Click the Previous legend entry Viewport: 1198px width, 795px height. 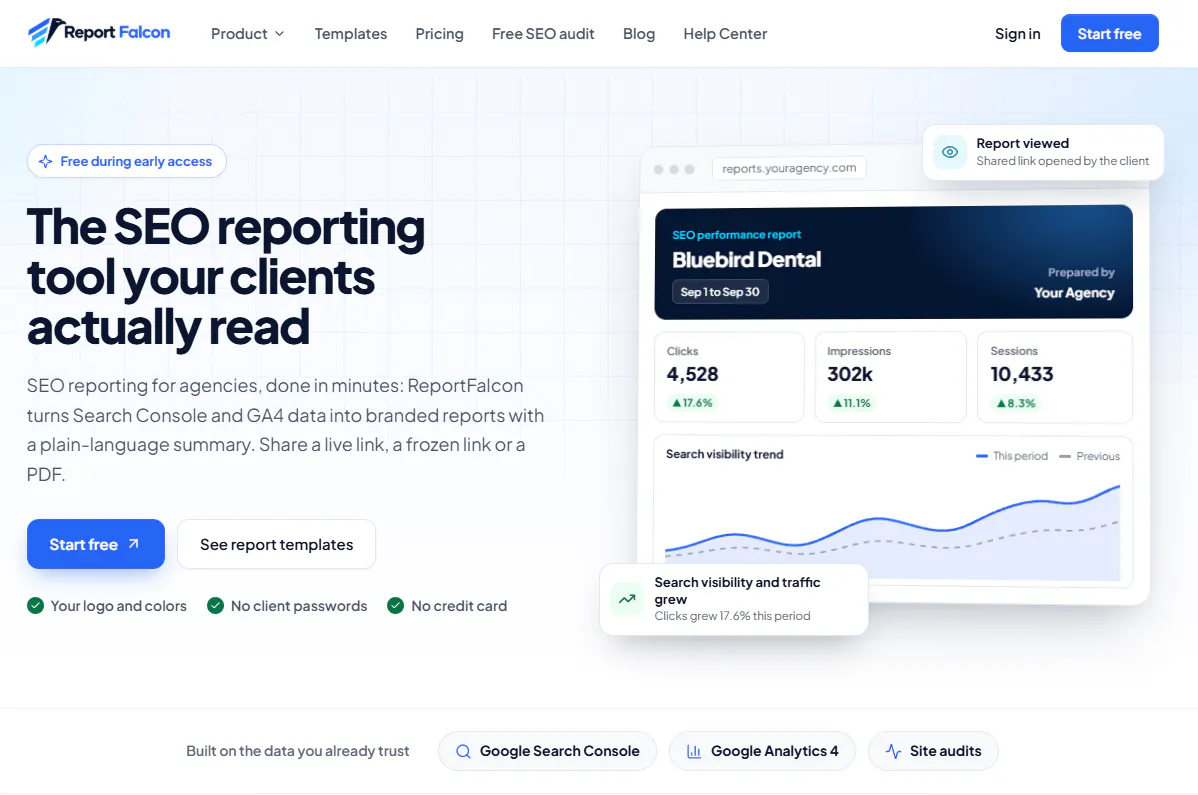coord(1090,456)
